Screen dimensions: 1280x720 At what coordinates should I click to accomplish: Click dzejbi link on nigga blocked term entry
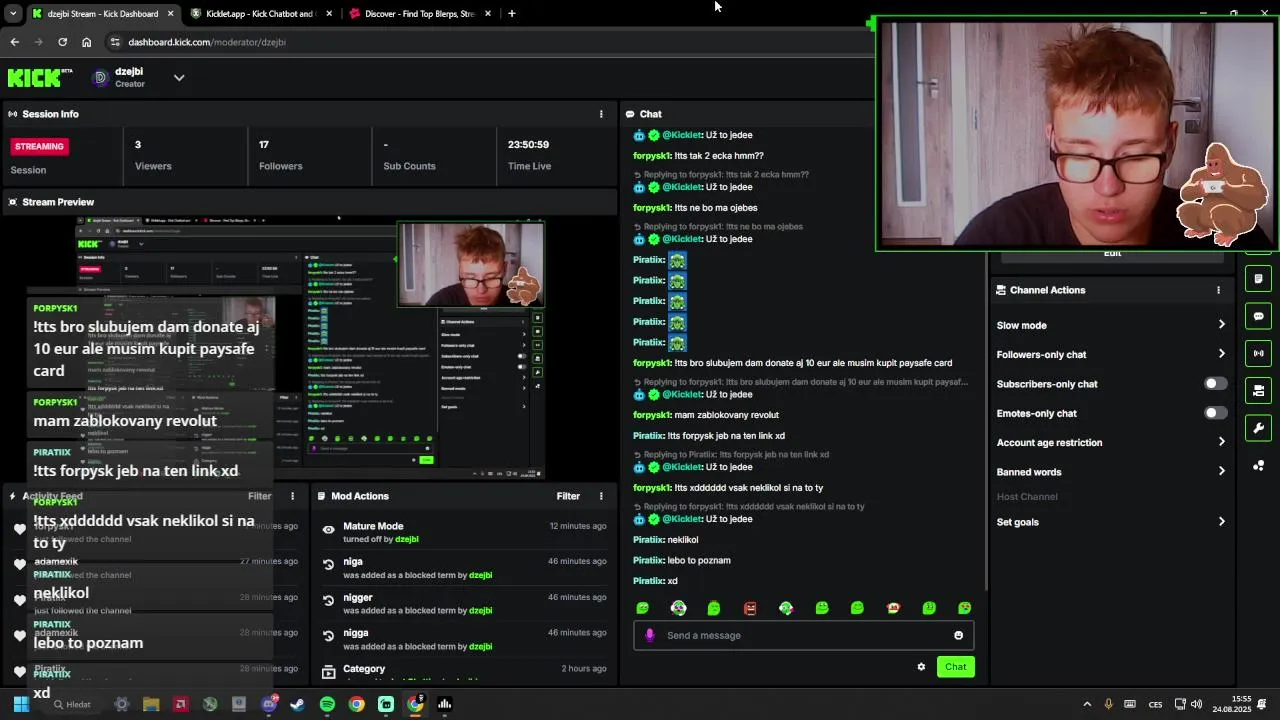(x=481, y=646)
